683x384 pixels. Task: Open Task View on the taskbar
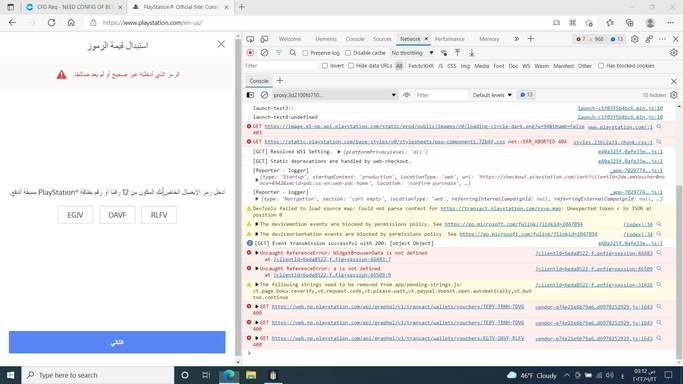[206, 375]
